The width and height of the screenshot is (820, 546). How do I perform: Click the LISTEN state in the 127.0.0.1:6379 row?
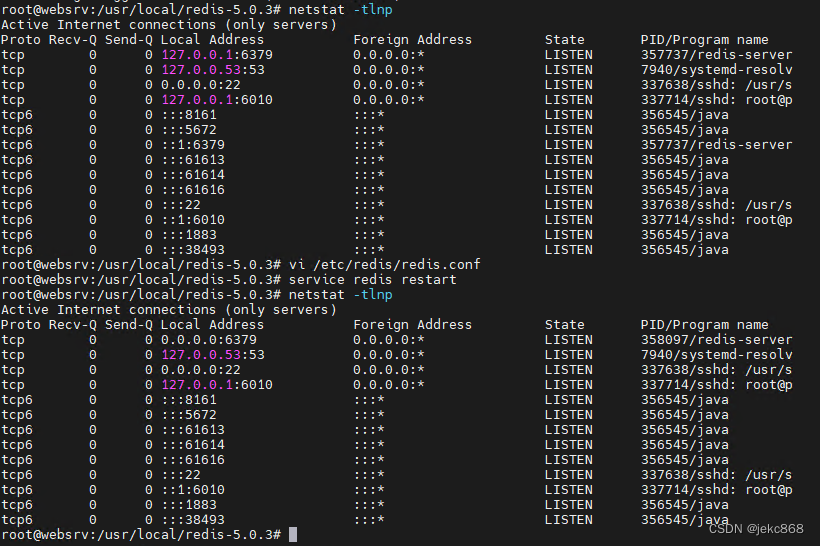tap(568, 55)
